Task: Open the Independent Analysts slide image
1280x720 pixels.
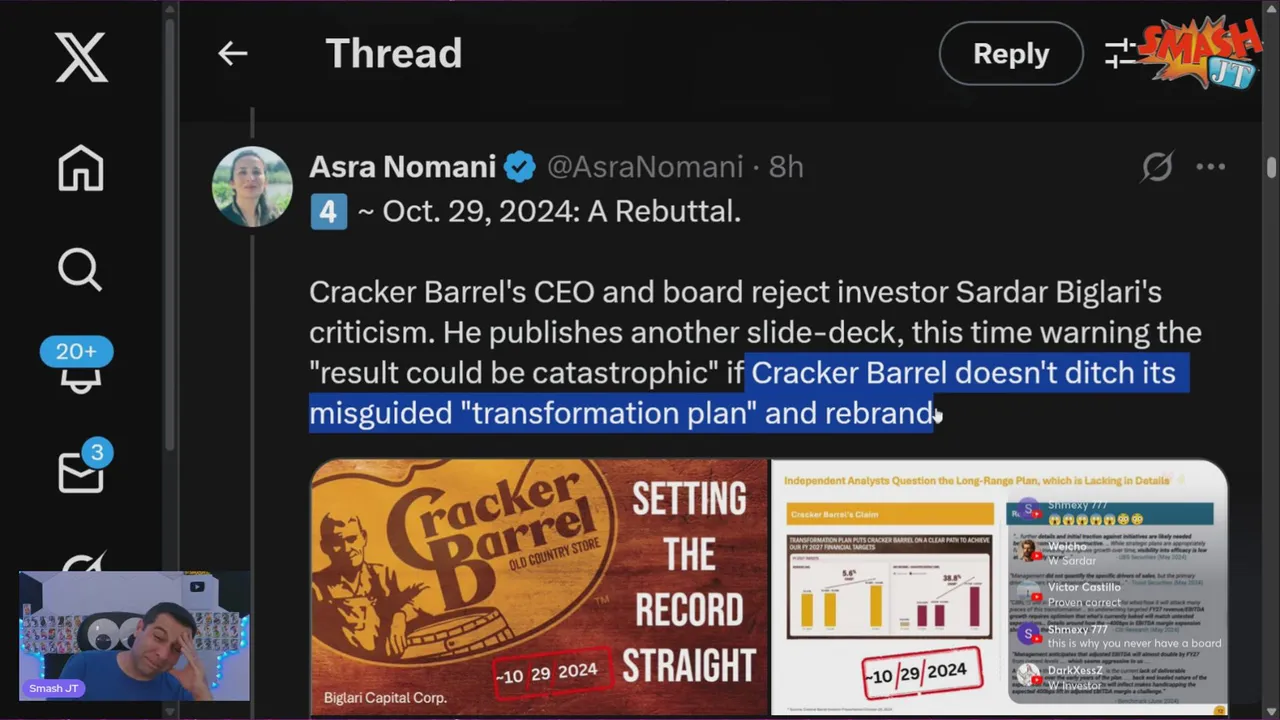Action: pos(999,587)
